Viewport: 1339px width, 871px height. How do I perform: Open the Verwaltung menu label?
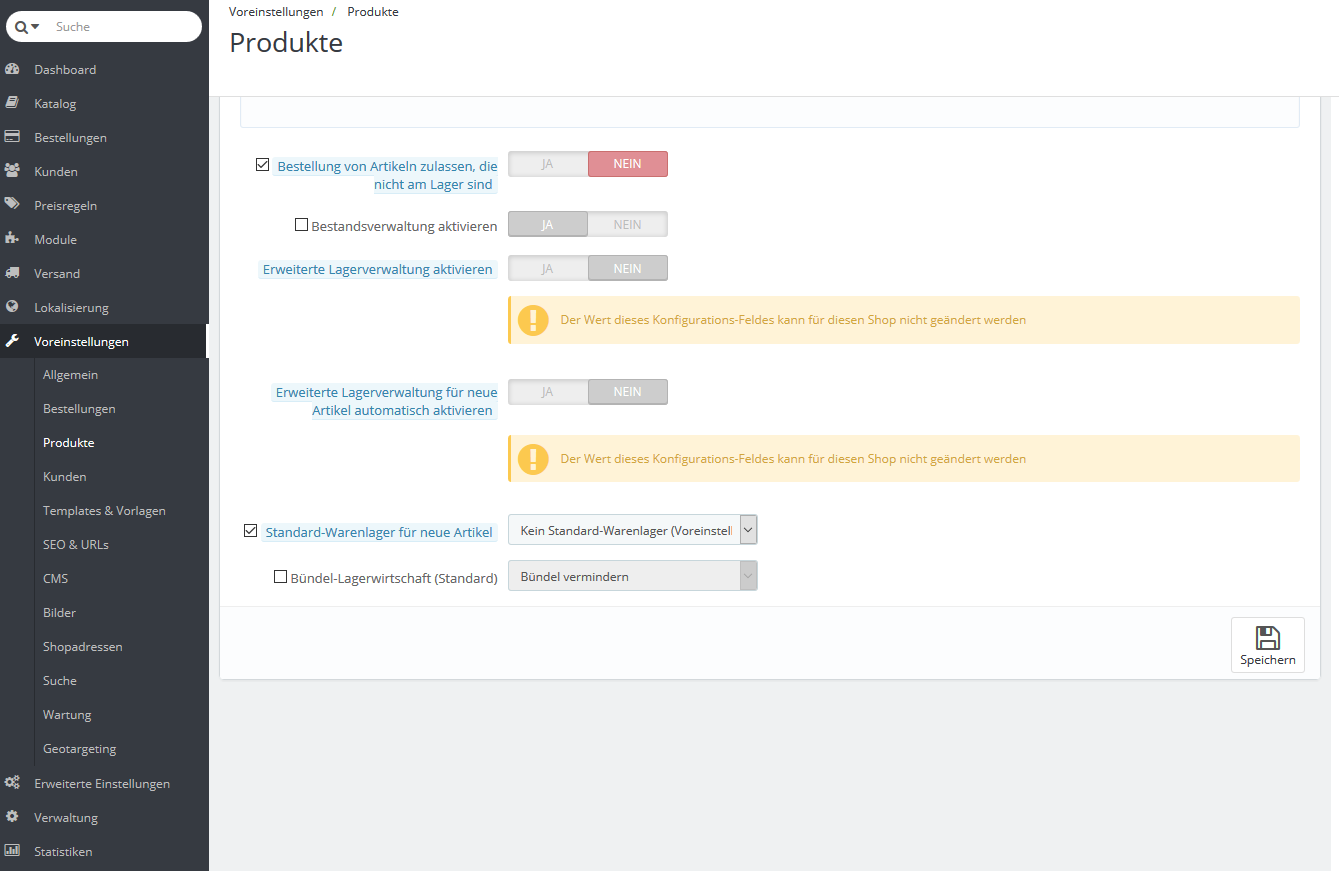pyautogui.click(x=66, y=818)
